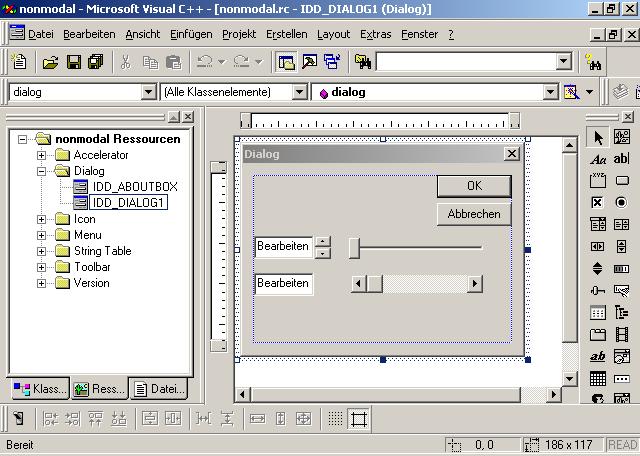
Task: Open the '(Alle Klassenelemente)' filter dropdown
Action: 299,92
